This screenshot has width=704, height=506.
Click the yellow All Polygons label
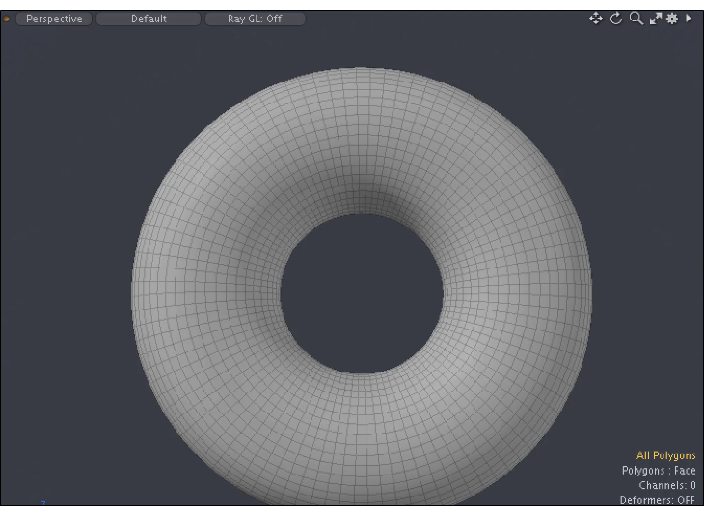pyautogui.click(x=665, y=455)
